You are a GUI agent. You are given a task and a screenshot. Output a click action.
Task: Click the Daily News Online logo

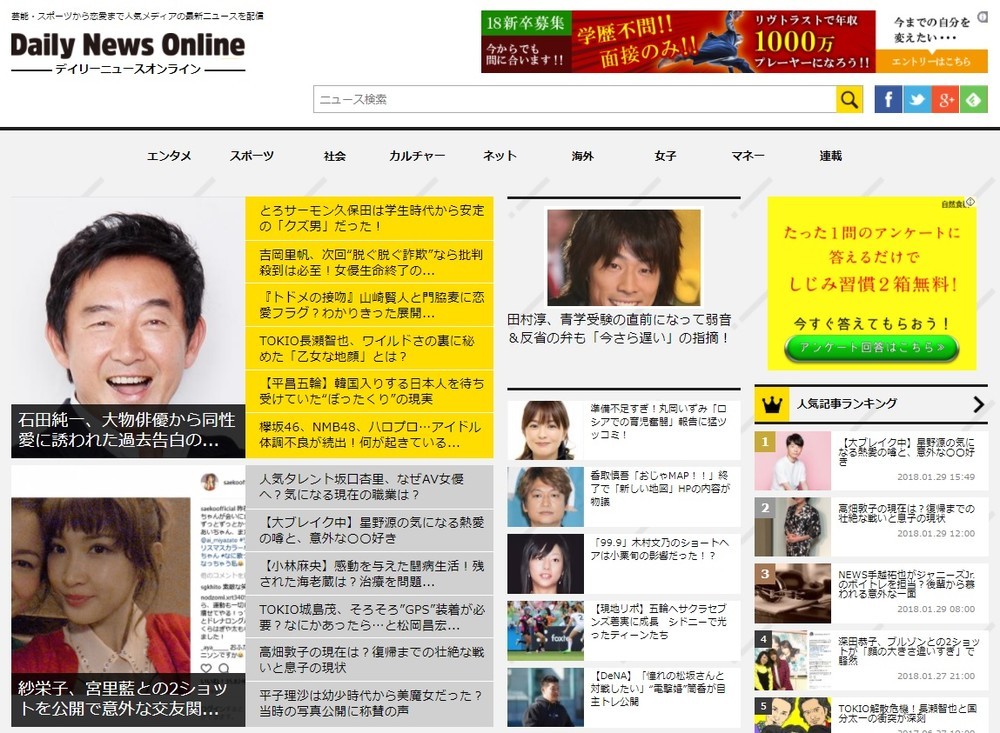coord(128,45)
